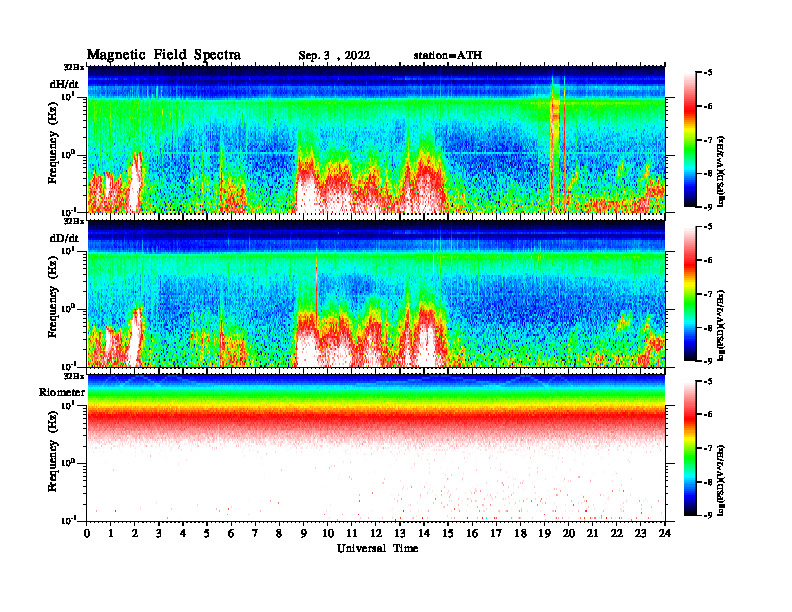The width and height of the screenshot is (792, 612).
Task: Click hour "3" on the Universal Time axis
Action: click(159, 534)
